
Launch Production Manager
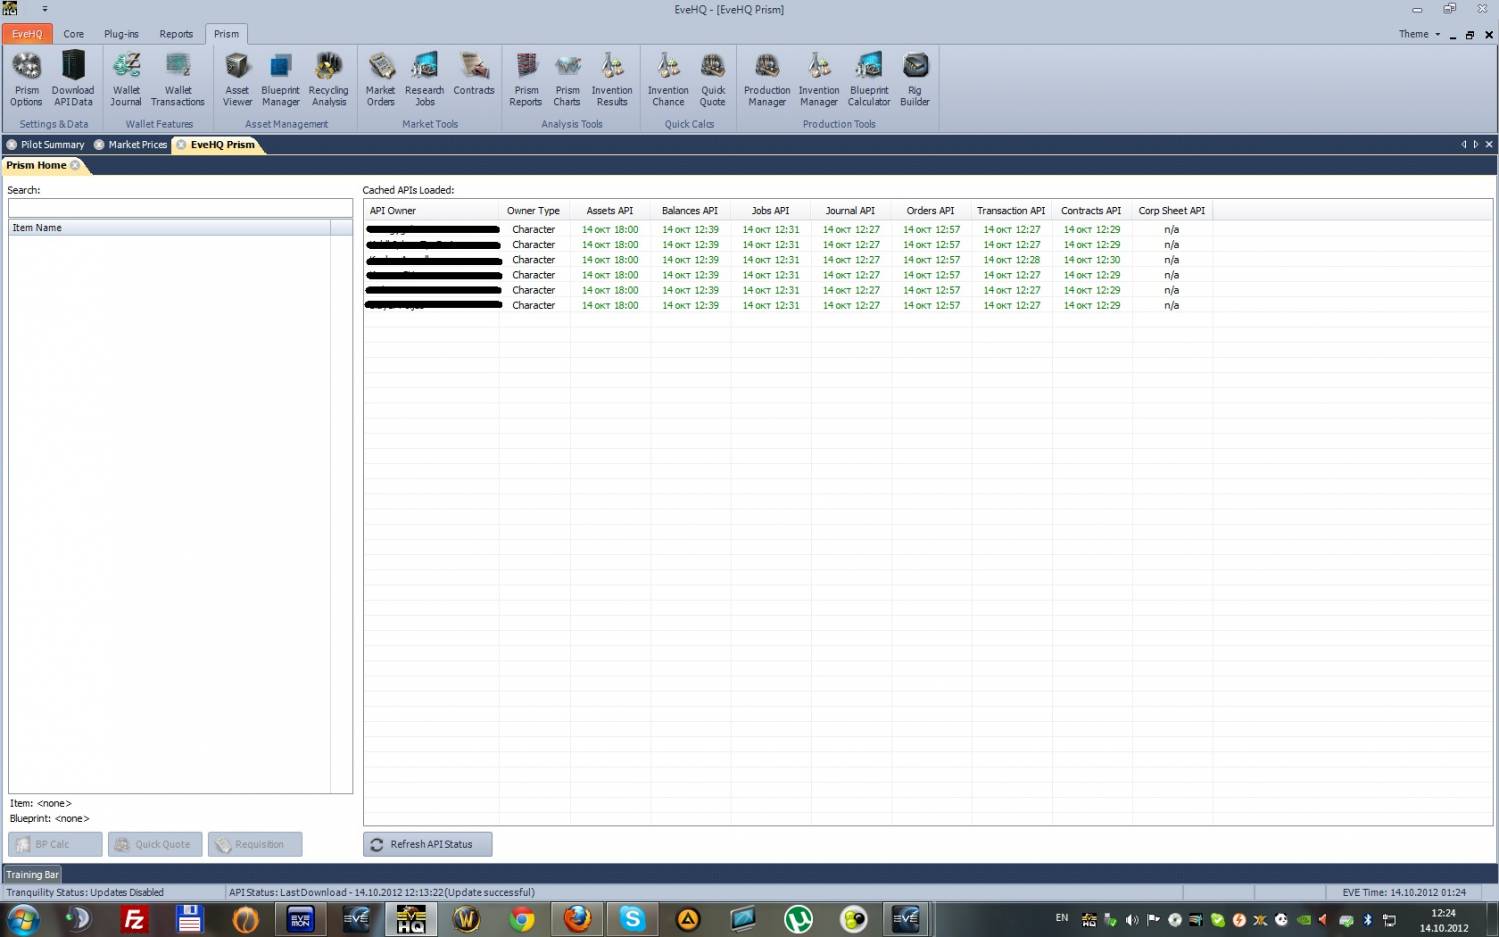click(x=767, y=79)
